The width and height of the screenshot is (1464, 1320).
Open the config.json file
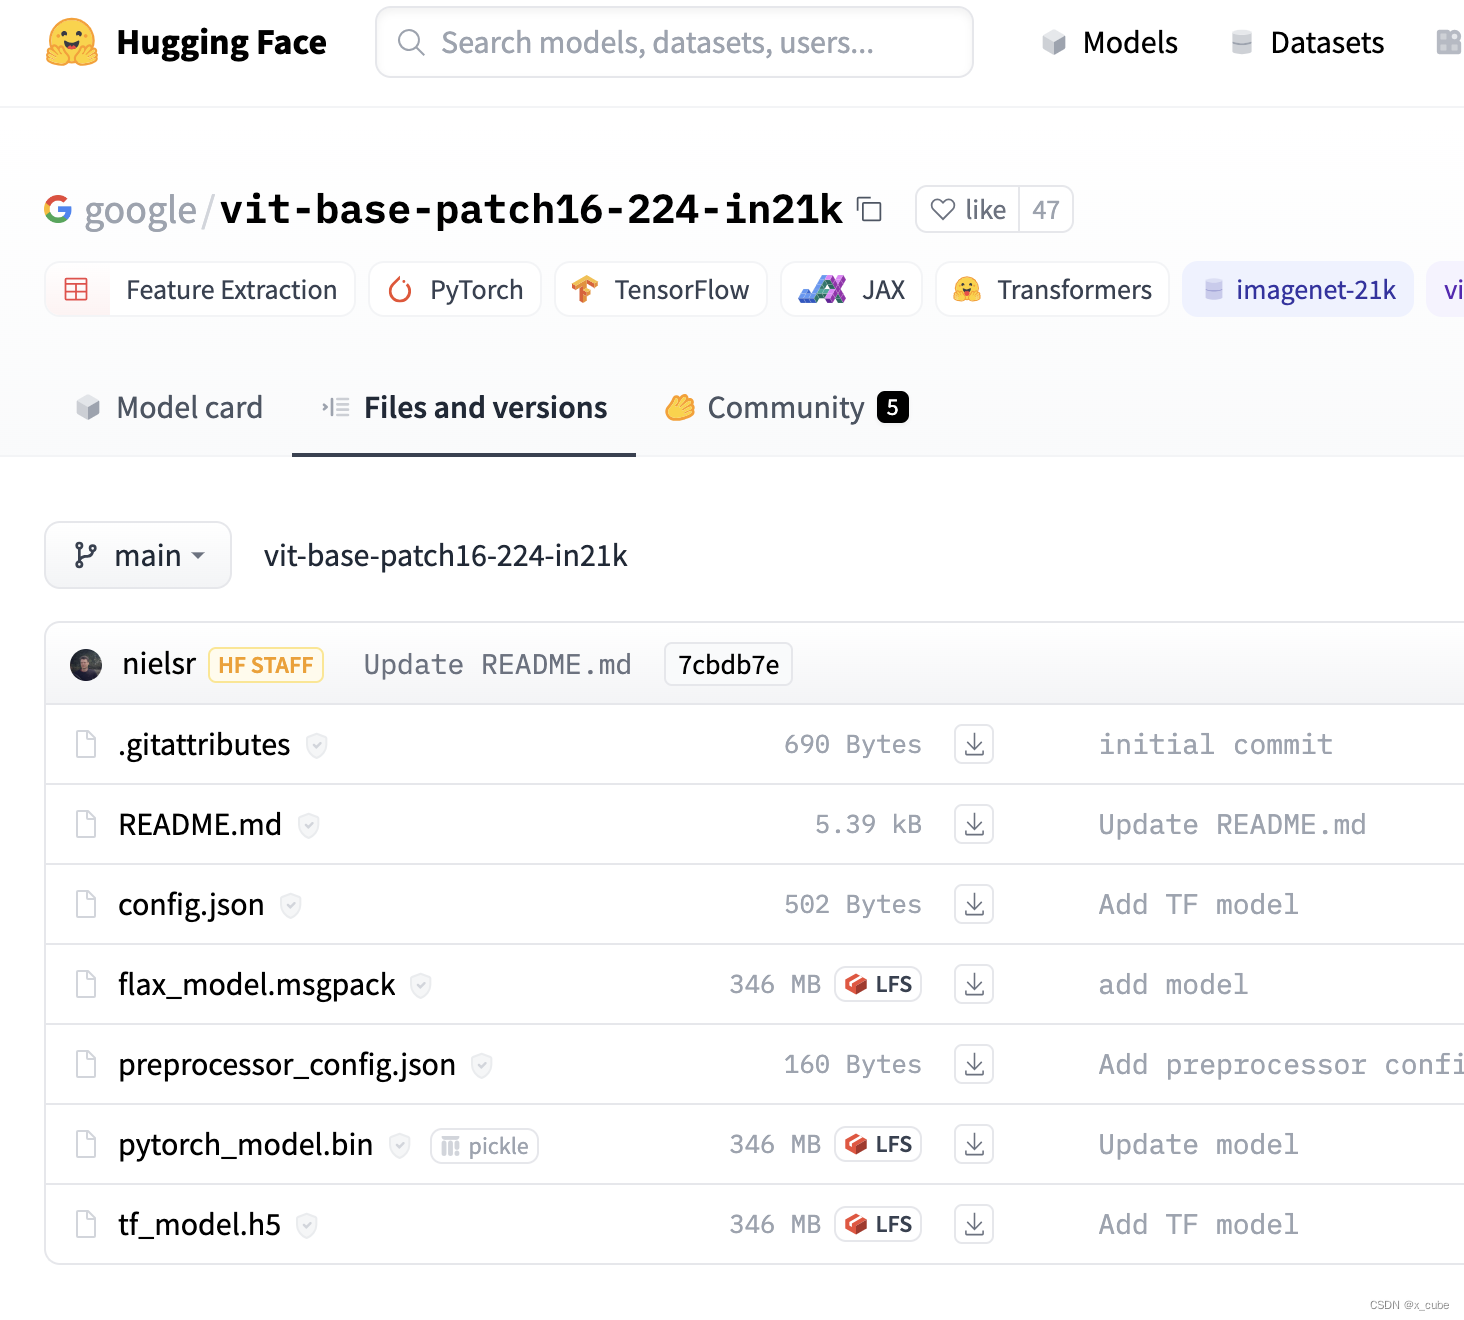click(191, 905)
